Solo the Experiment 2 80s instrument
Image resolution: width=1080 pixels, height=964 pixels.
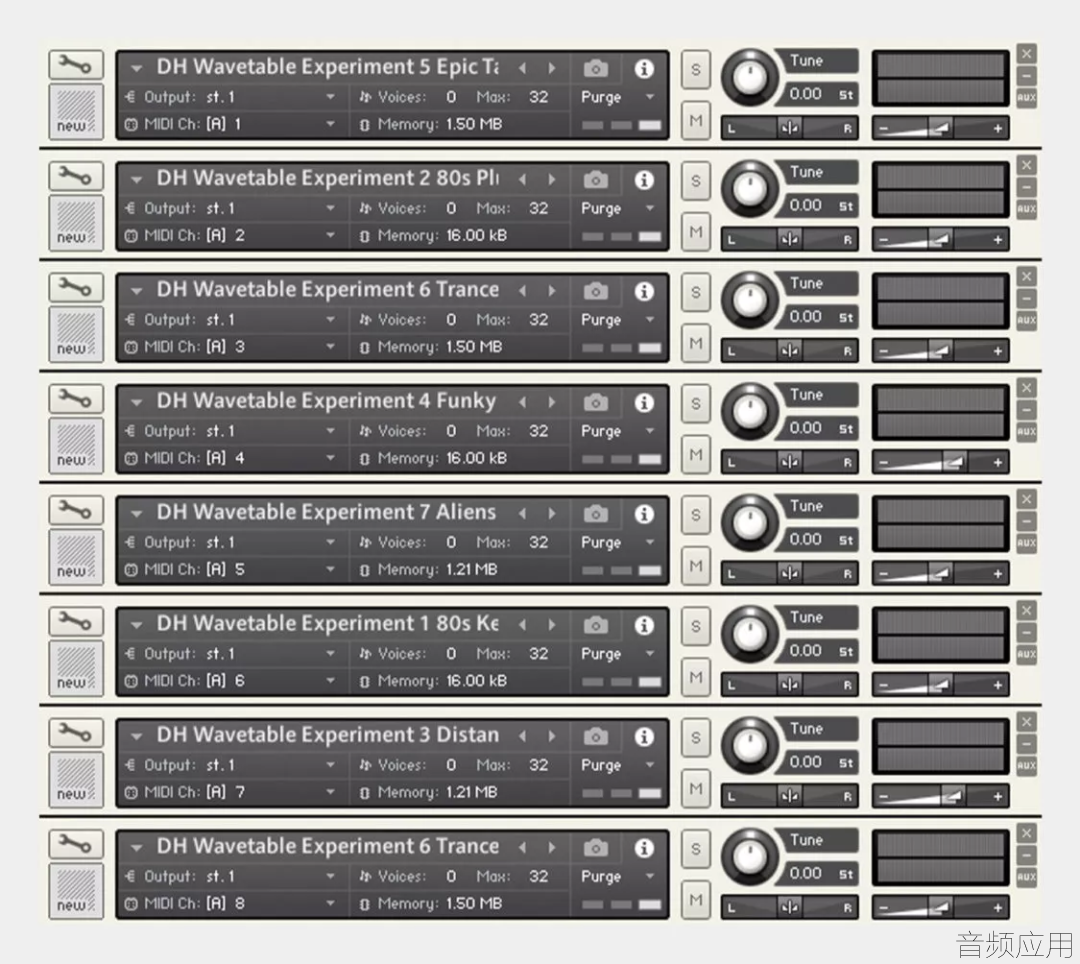pyautogui.click(x=696, y=181)
